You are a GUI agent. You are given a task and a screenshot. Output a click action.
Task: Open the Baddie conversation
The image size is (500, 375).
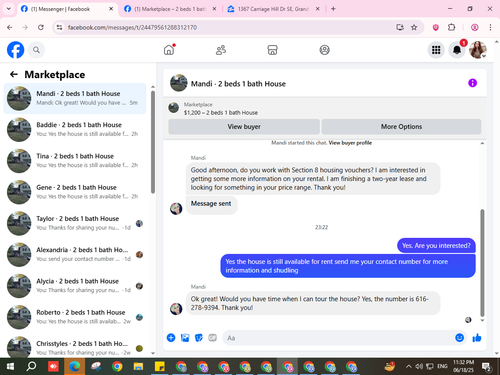click(75, 129)
